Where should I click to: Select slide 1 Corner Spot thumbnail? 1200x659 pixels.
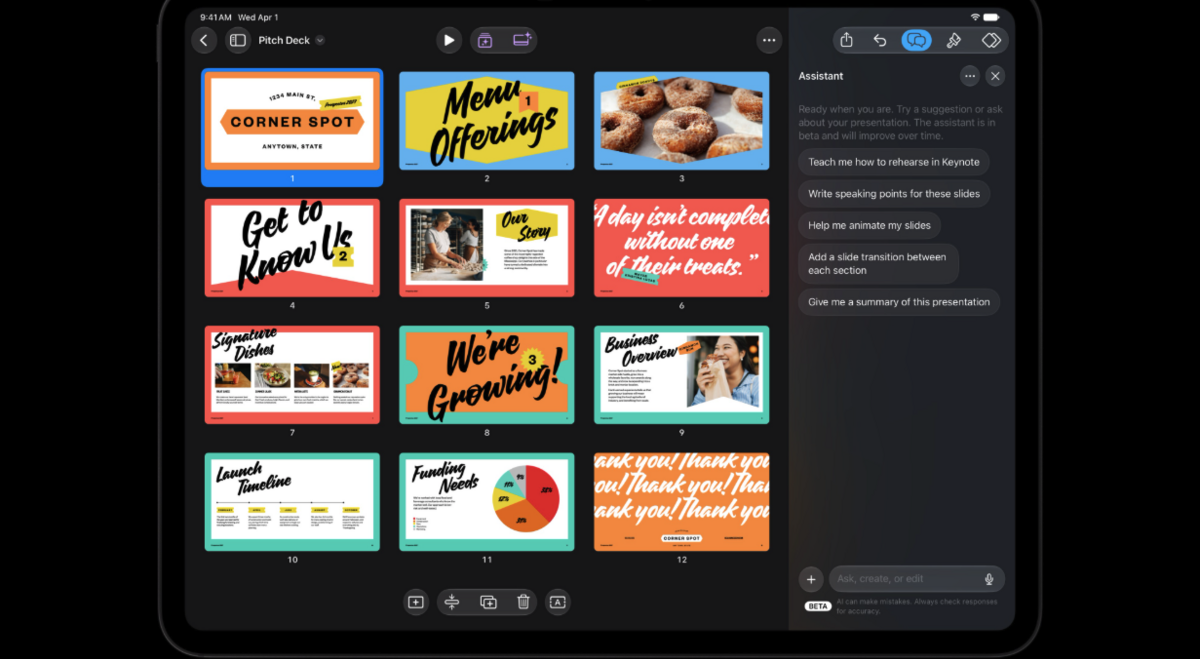click(x=292, y=121)
